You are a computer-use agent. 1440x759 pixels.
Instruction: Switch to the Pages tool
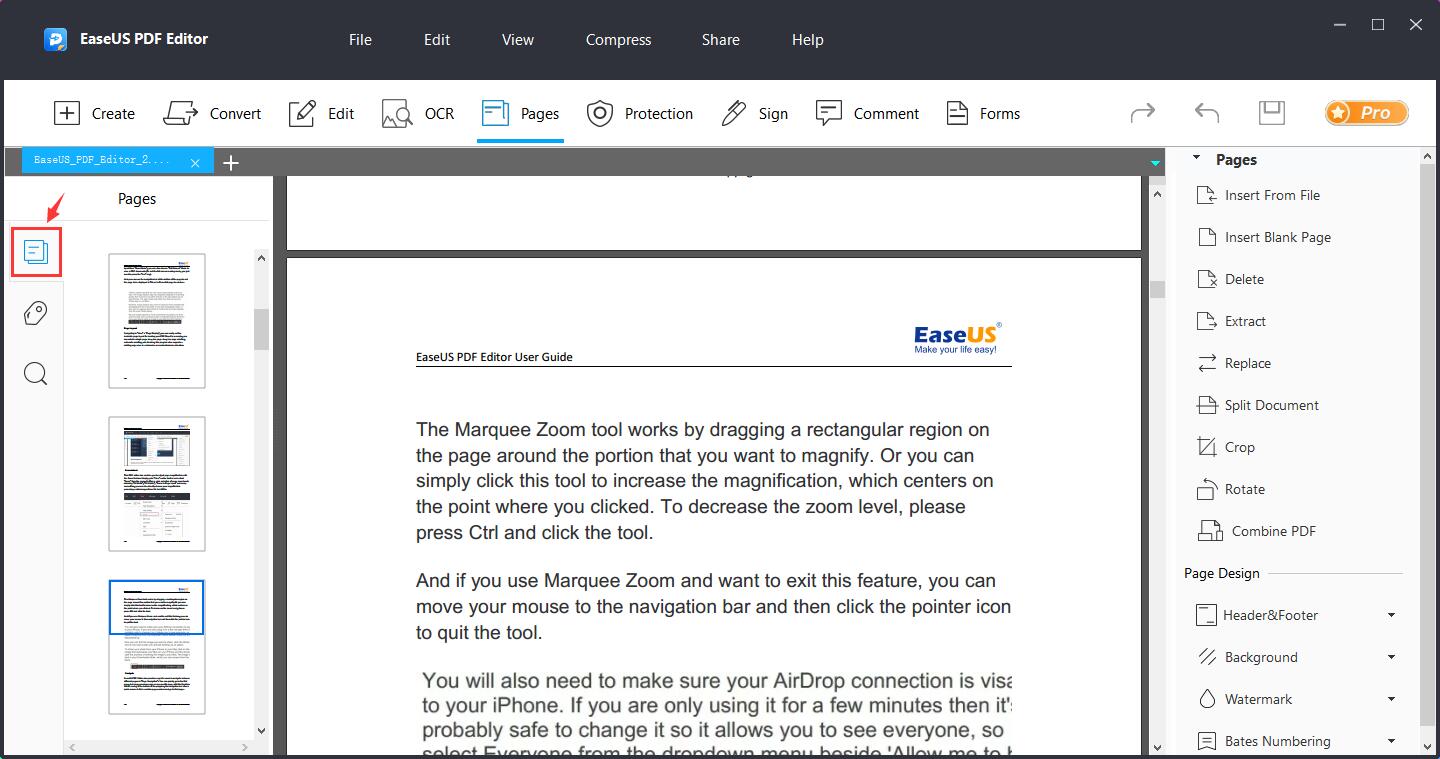520,113
